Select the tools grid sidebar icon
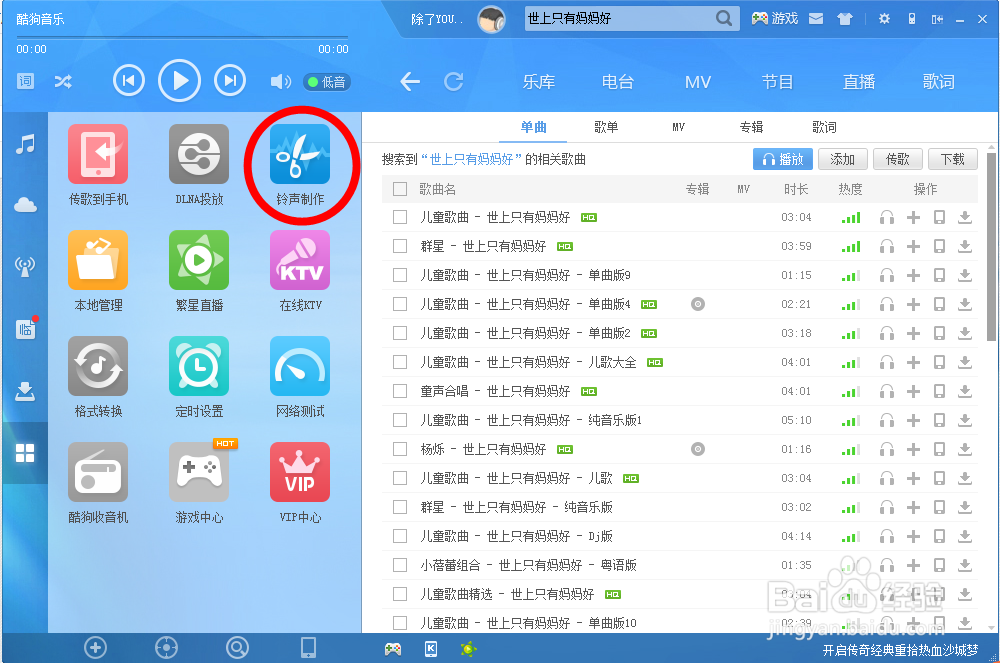This screenshot has height=663, width=1000. pos(25,453)
